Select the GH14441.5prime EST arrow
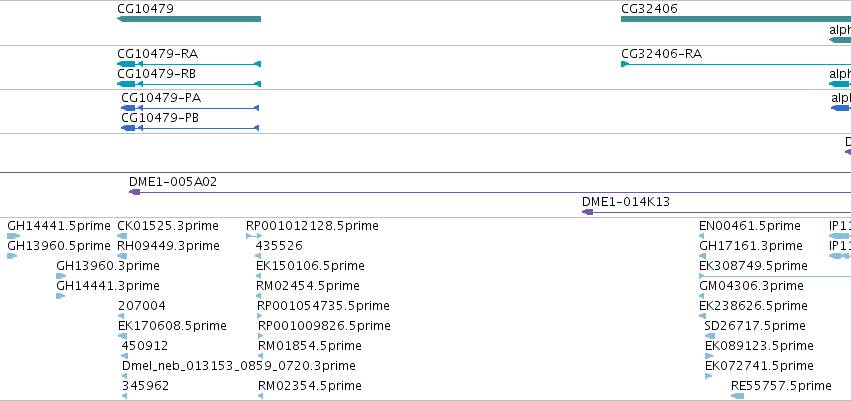This screenshot has height=401, width=851. (x=14, y=236)
